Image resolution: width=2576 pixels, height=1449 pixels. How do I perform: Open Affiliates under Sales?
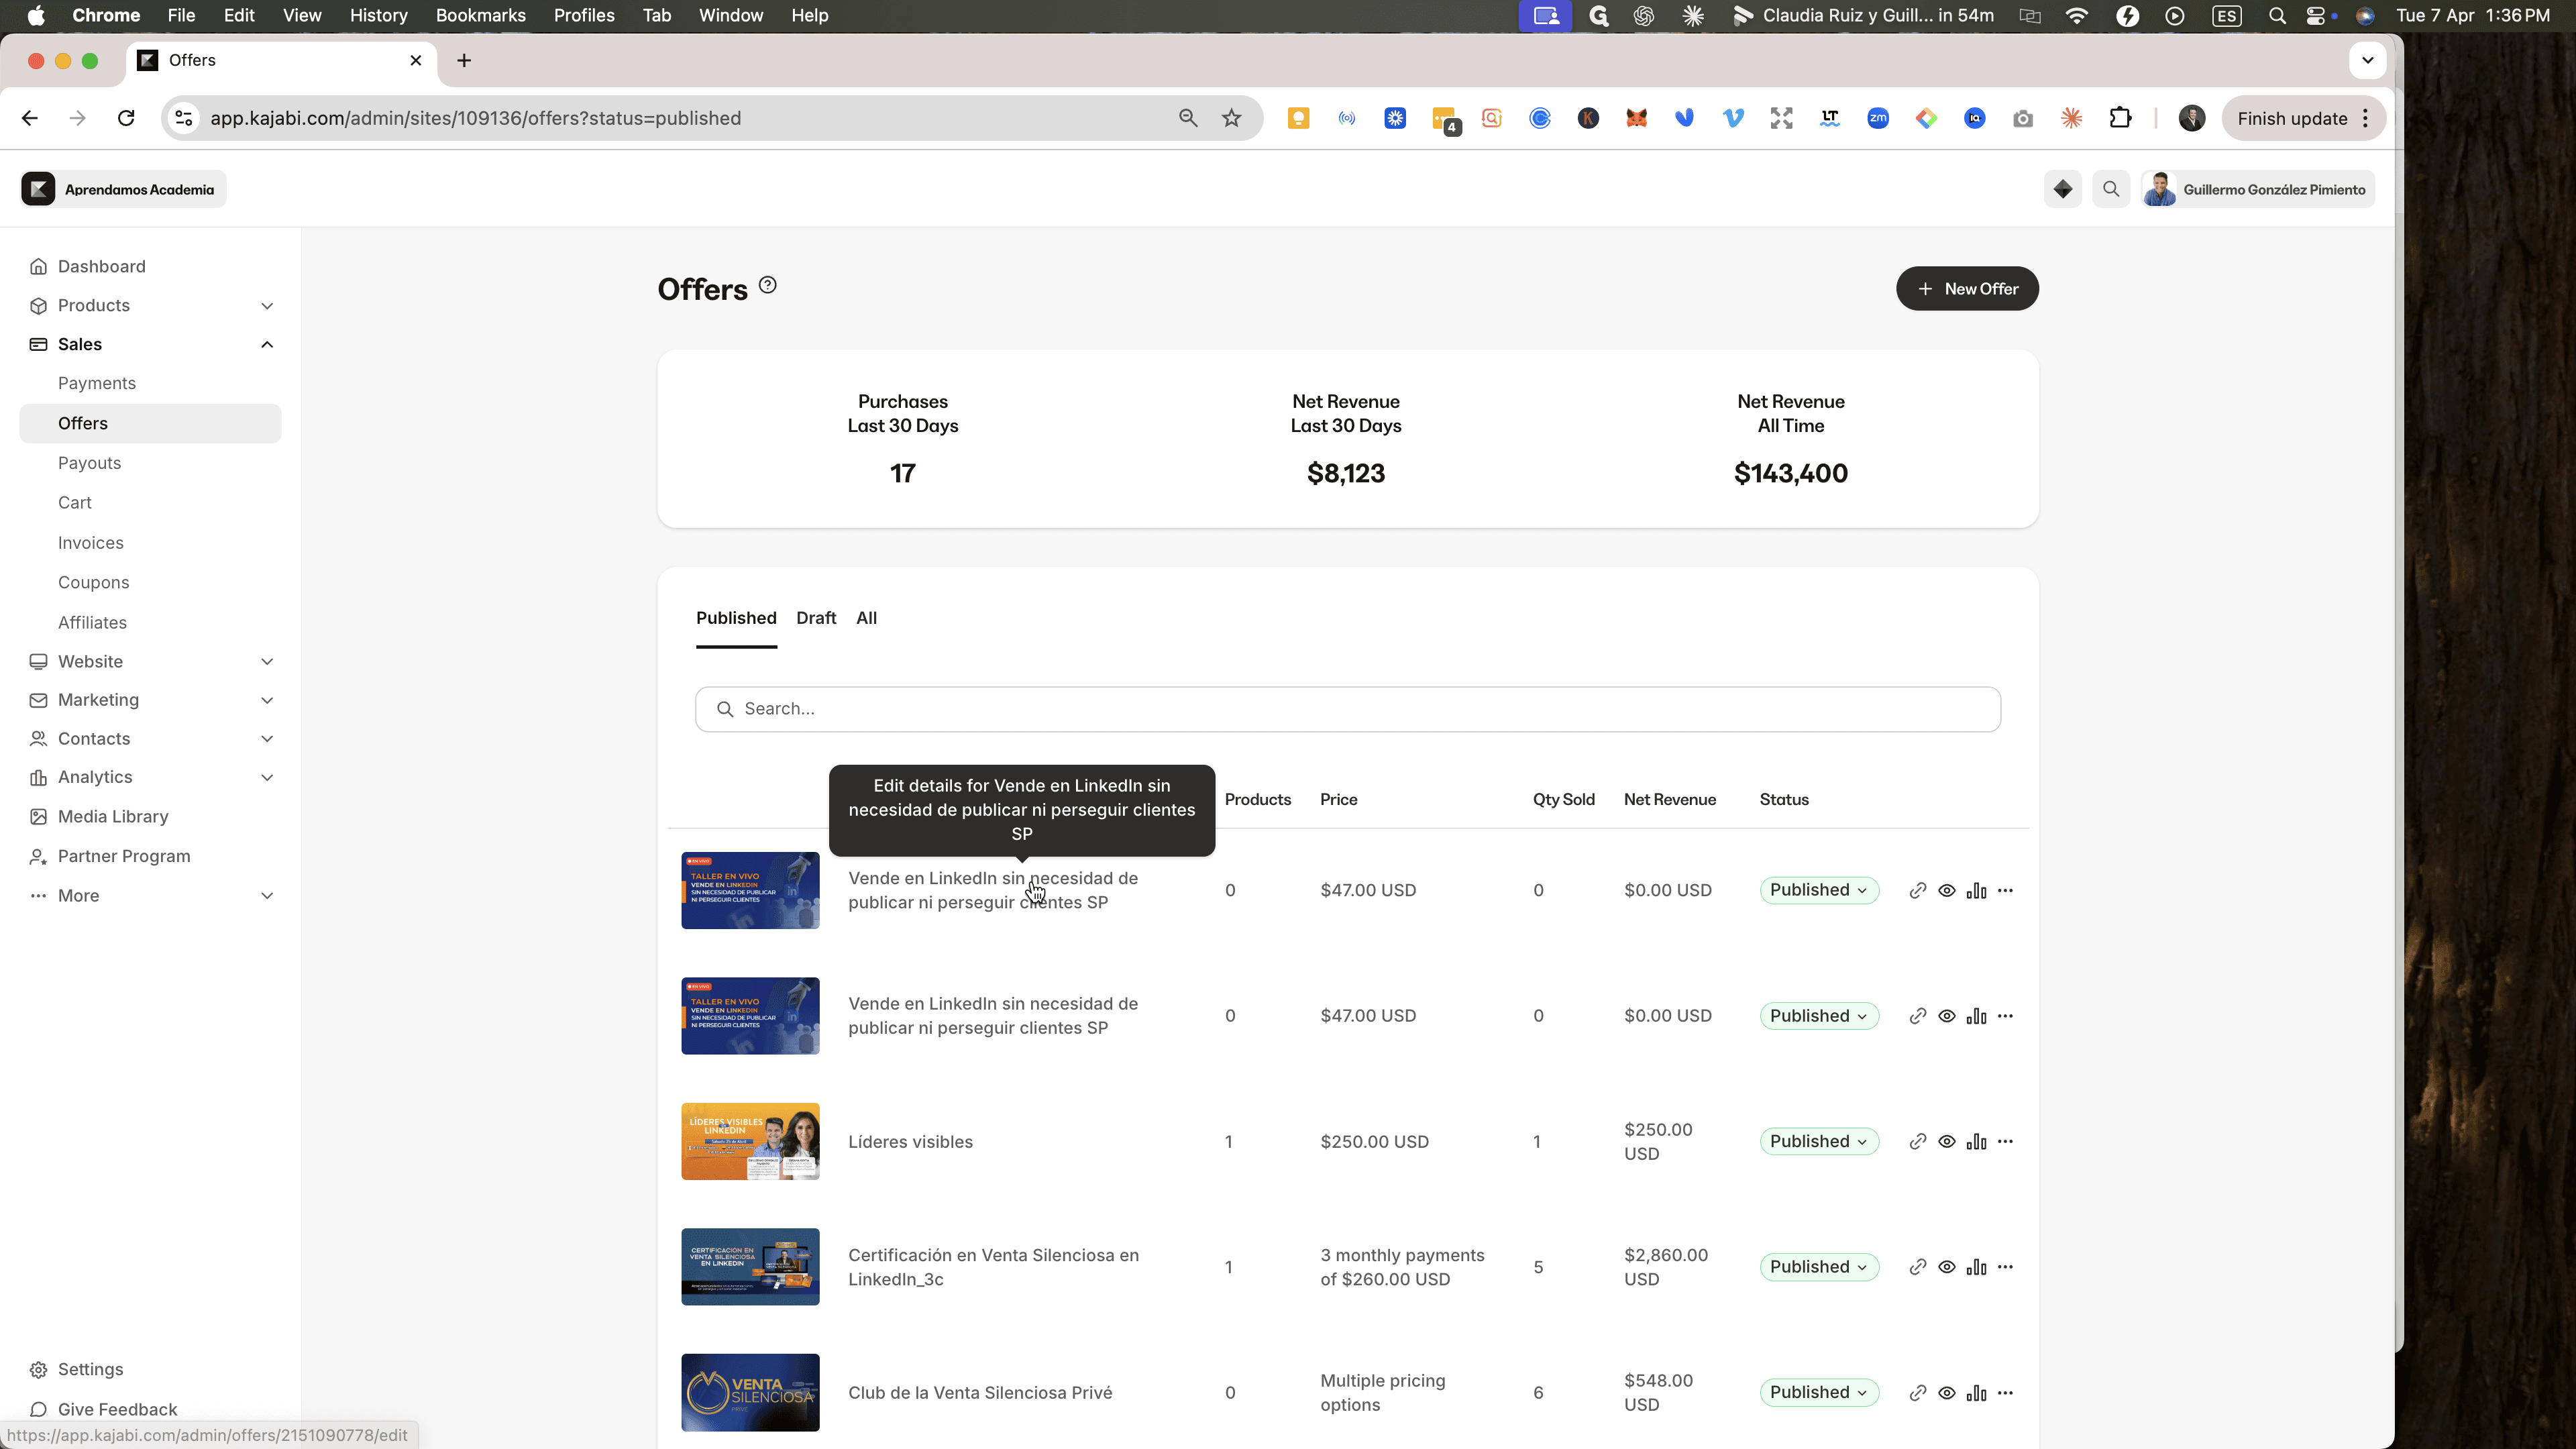tap(92, 622)
